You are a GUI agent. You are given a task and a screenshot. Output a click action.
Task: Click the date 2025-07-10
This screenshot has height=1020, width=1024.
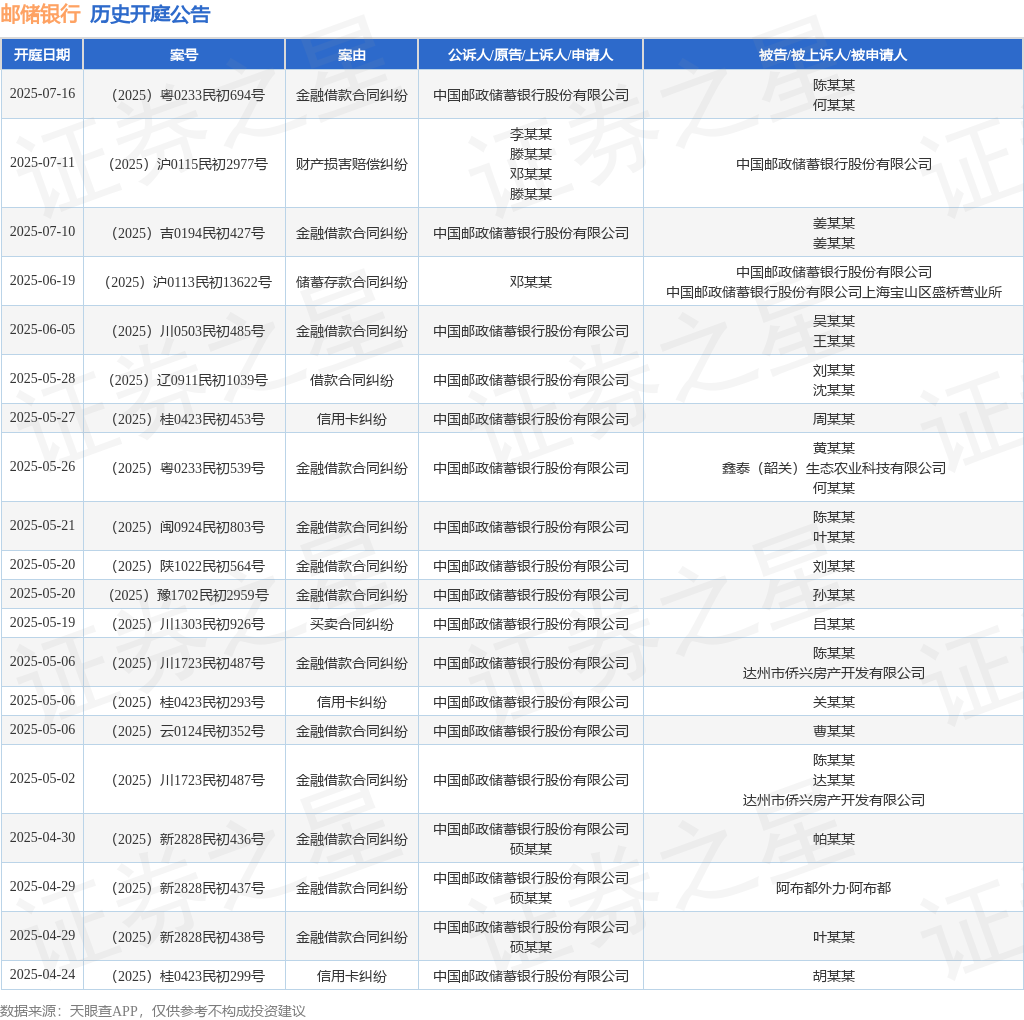point(42,231)
